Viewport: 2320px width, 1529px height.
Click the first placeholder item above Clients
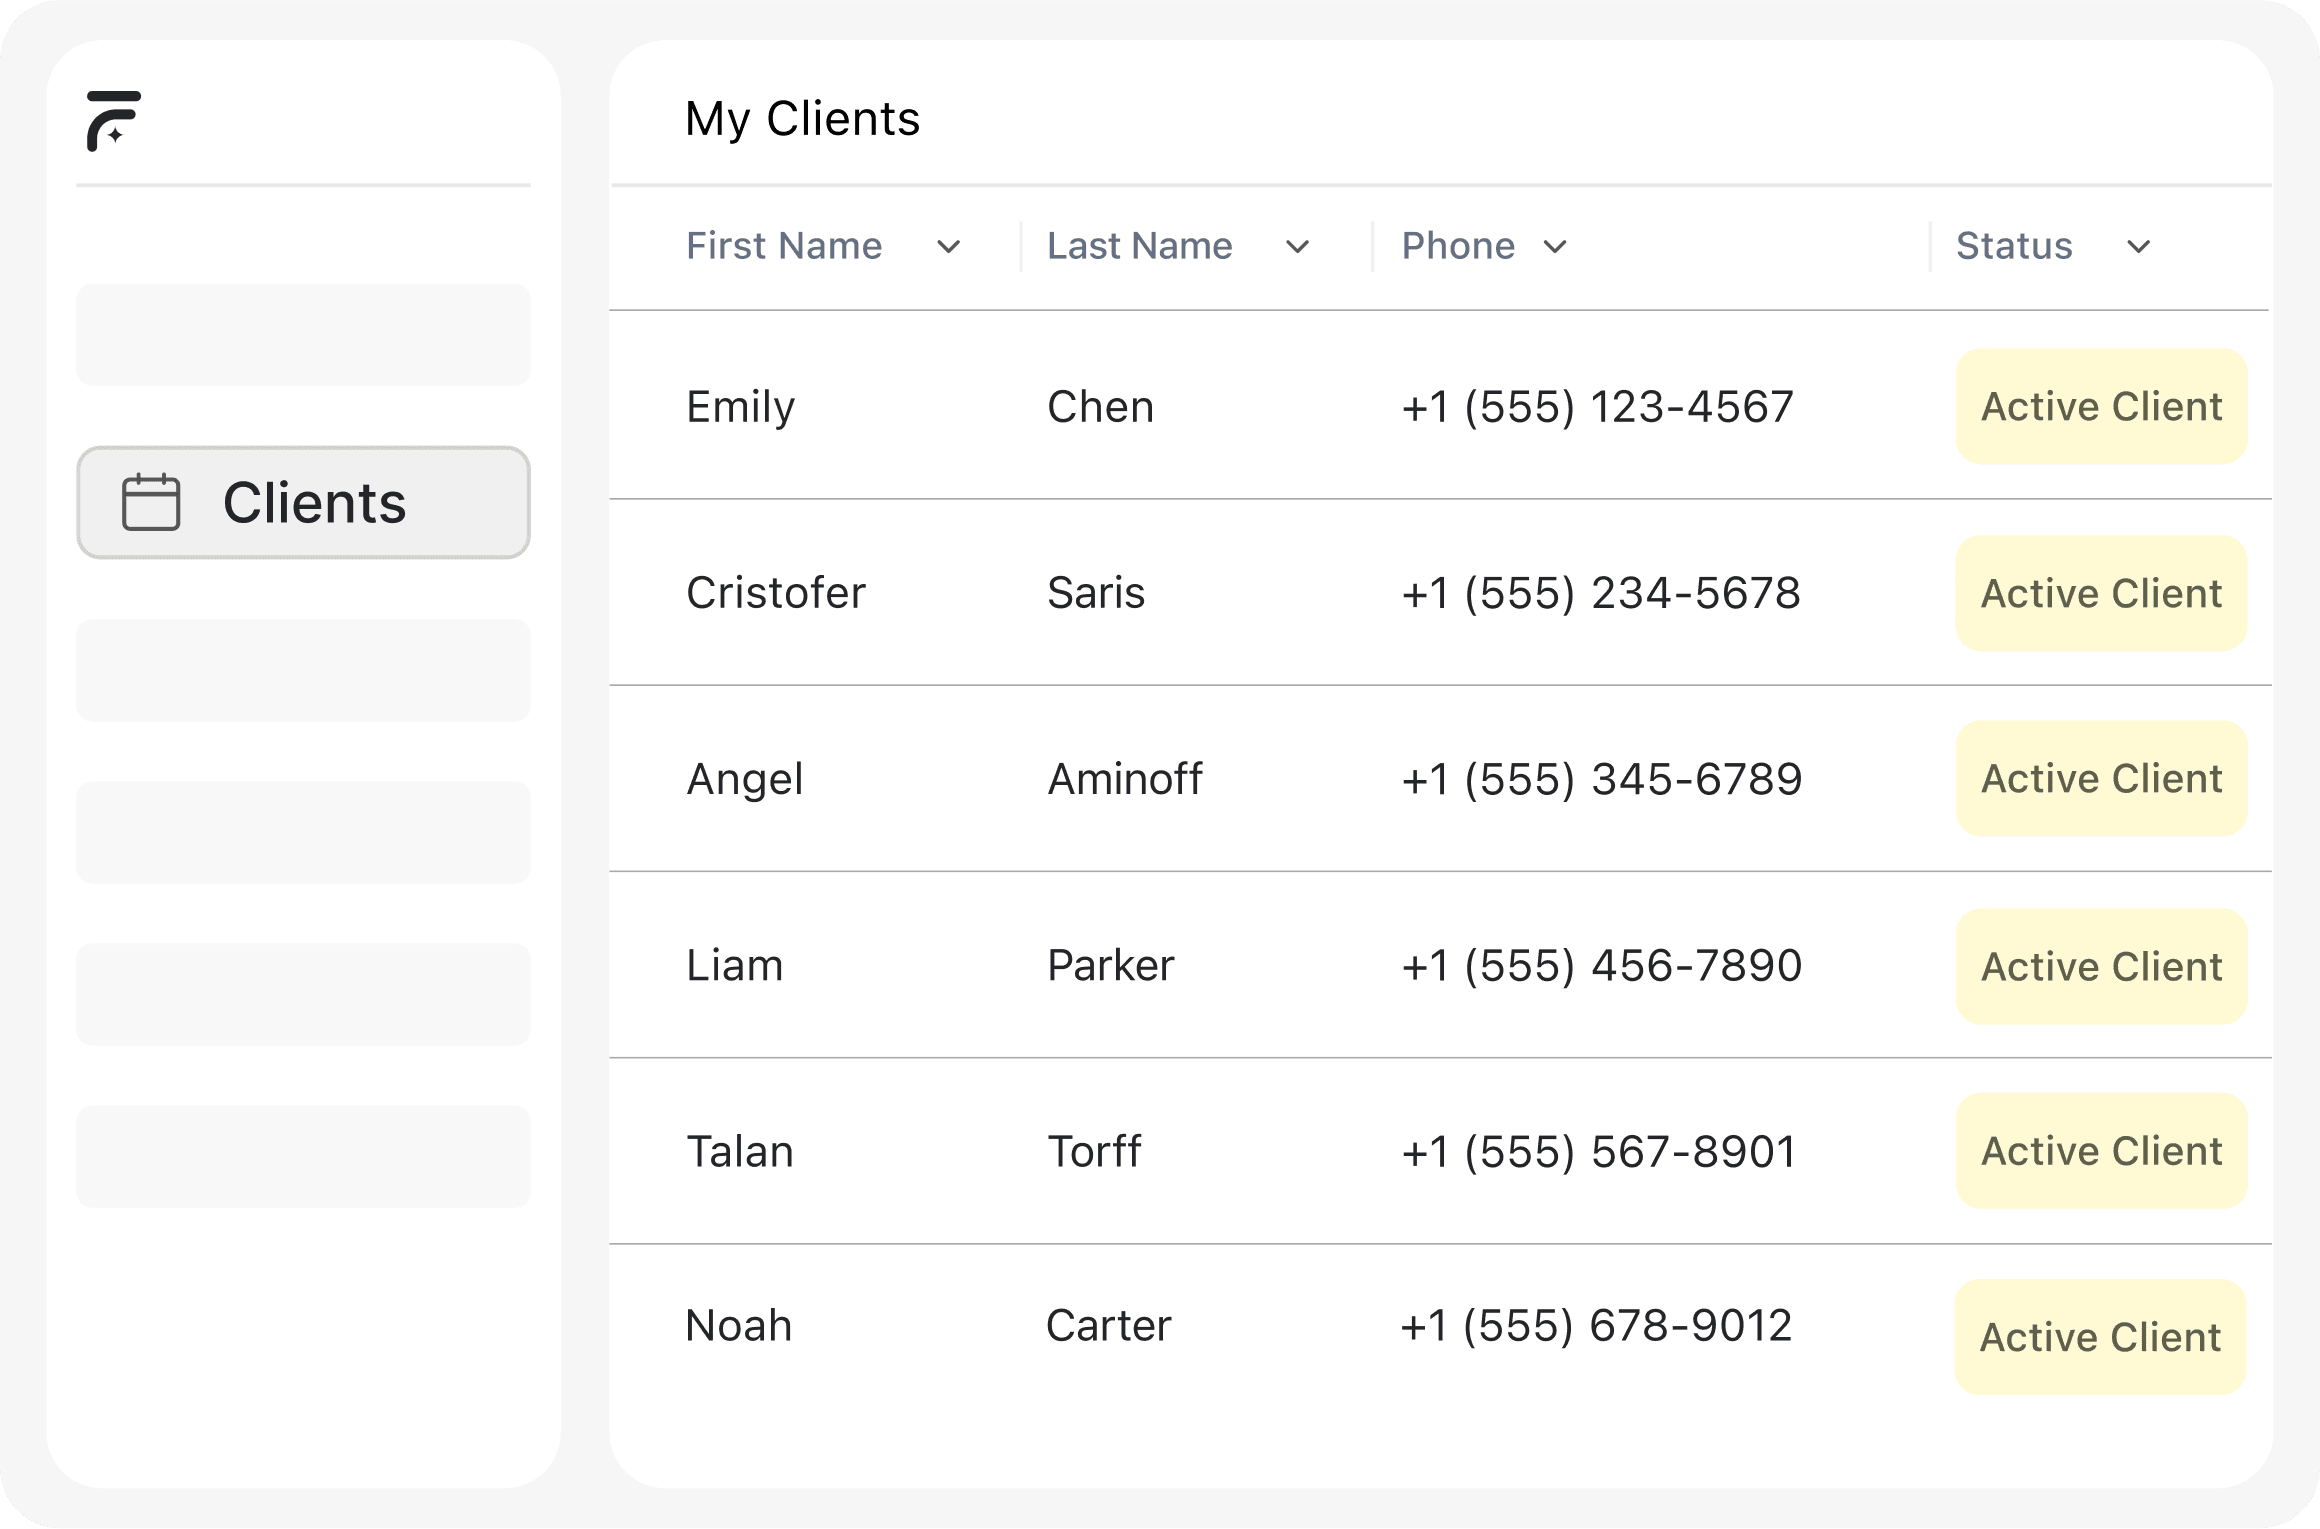303,334
